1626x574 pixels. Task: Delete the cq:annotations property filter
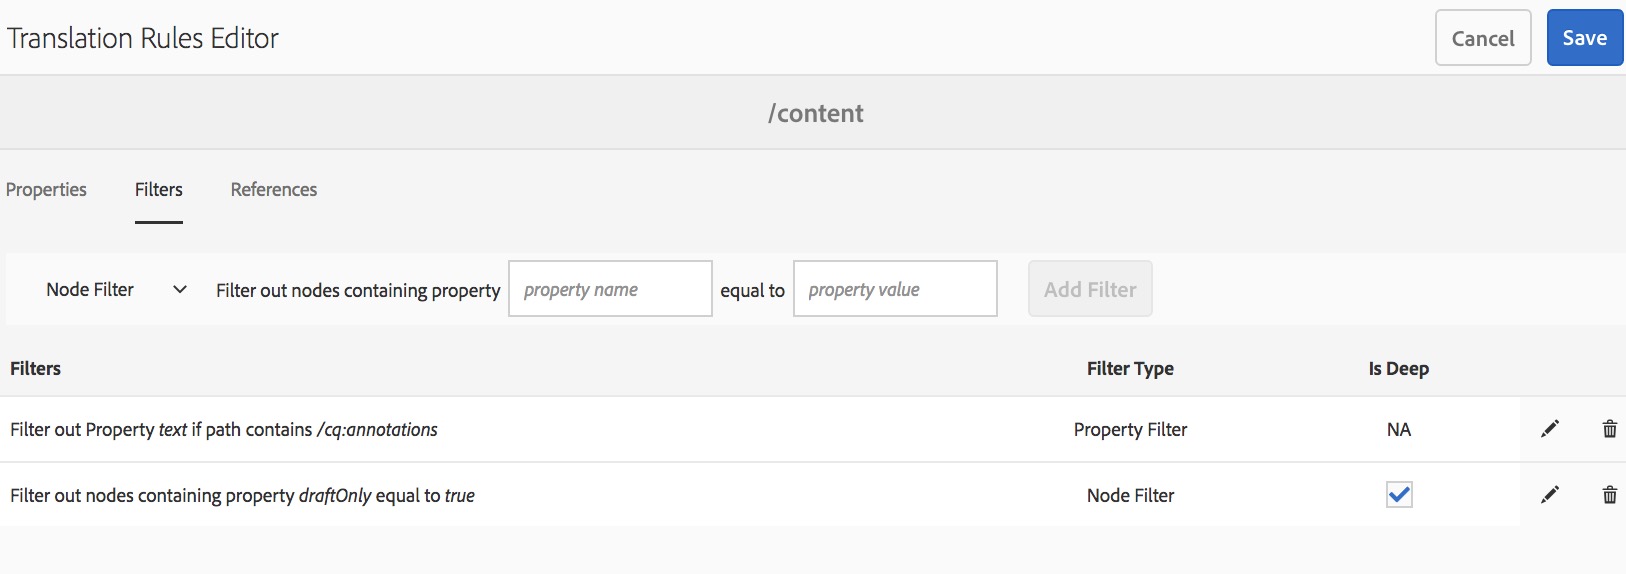click(1609, 429)
